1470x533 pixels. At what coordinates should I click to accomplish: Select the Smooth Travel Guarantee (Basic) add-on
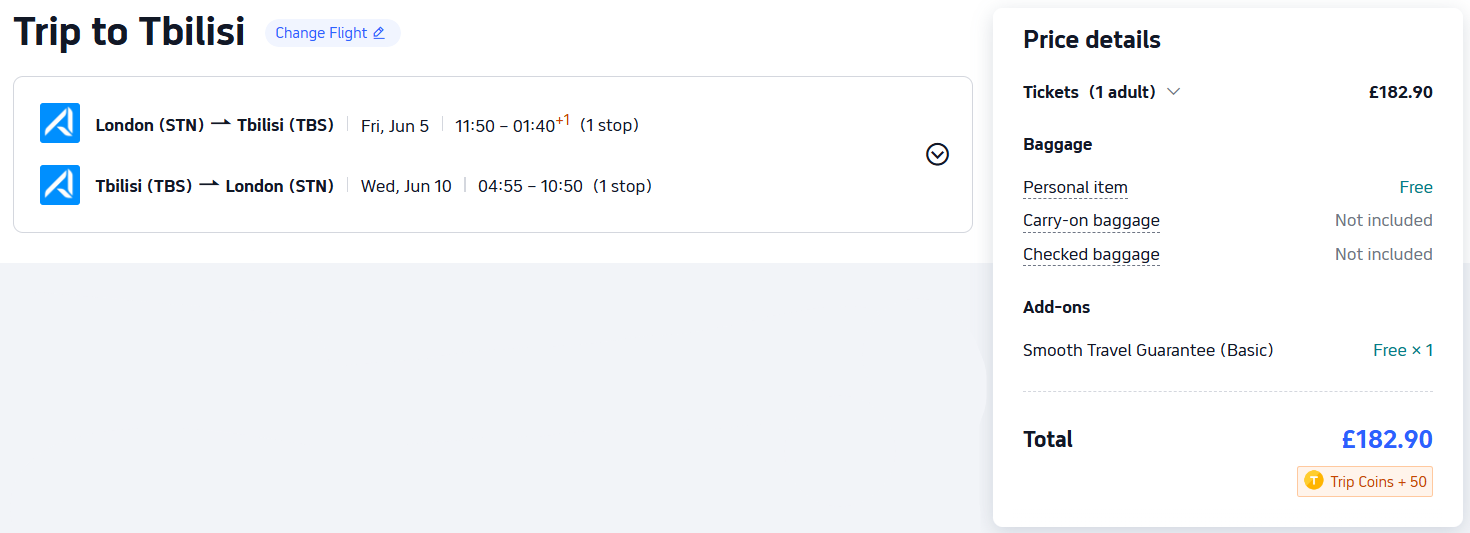tap(1148, 350)
